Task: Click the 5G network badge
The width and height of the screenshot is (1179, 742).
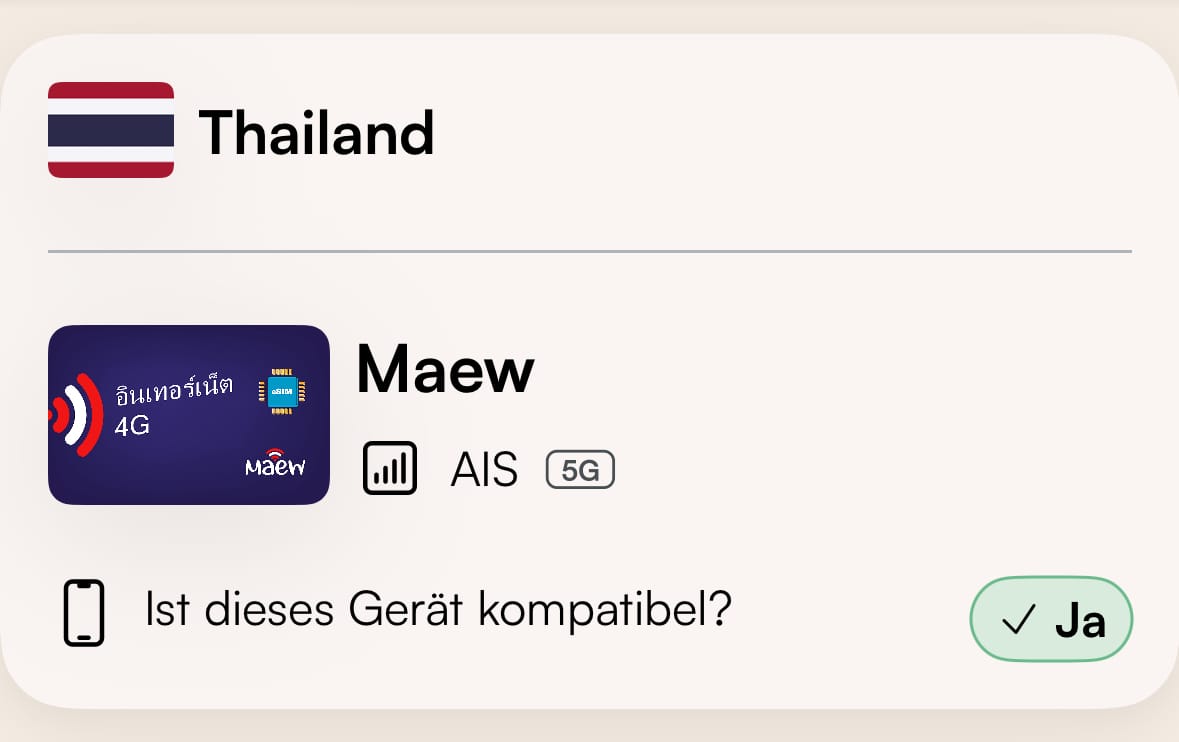Action: pyautogui.click(x=580, y=468)
